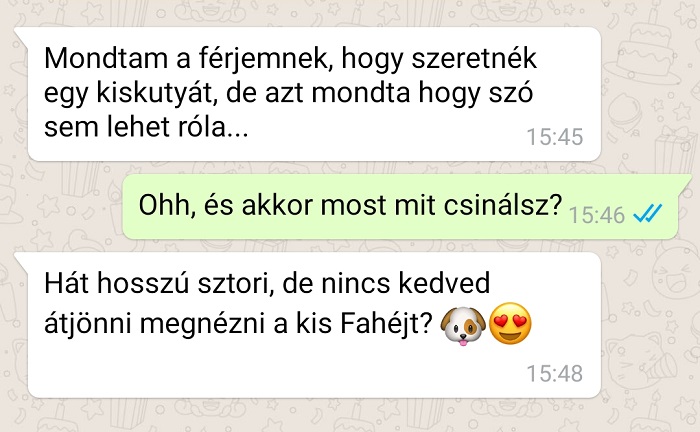
Task: Click the 15:46 timestamp in the green bubble
Action: (596, 215)
